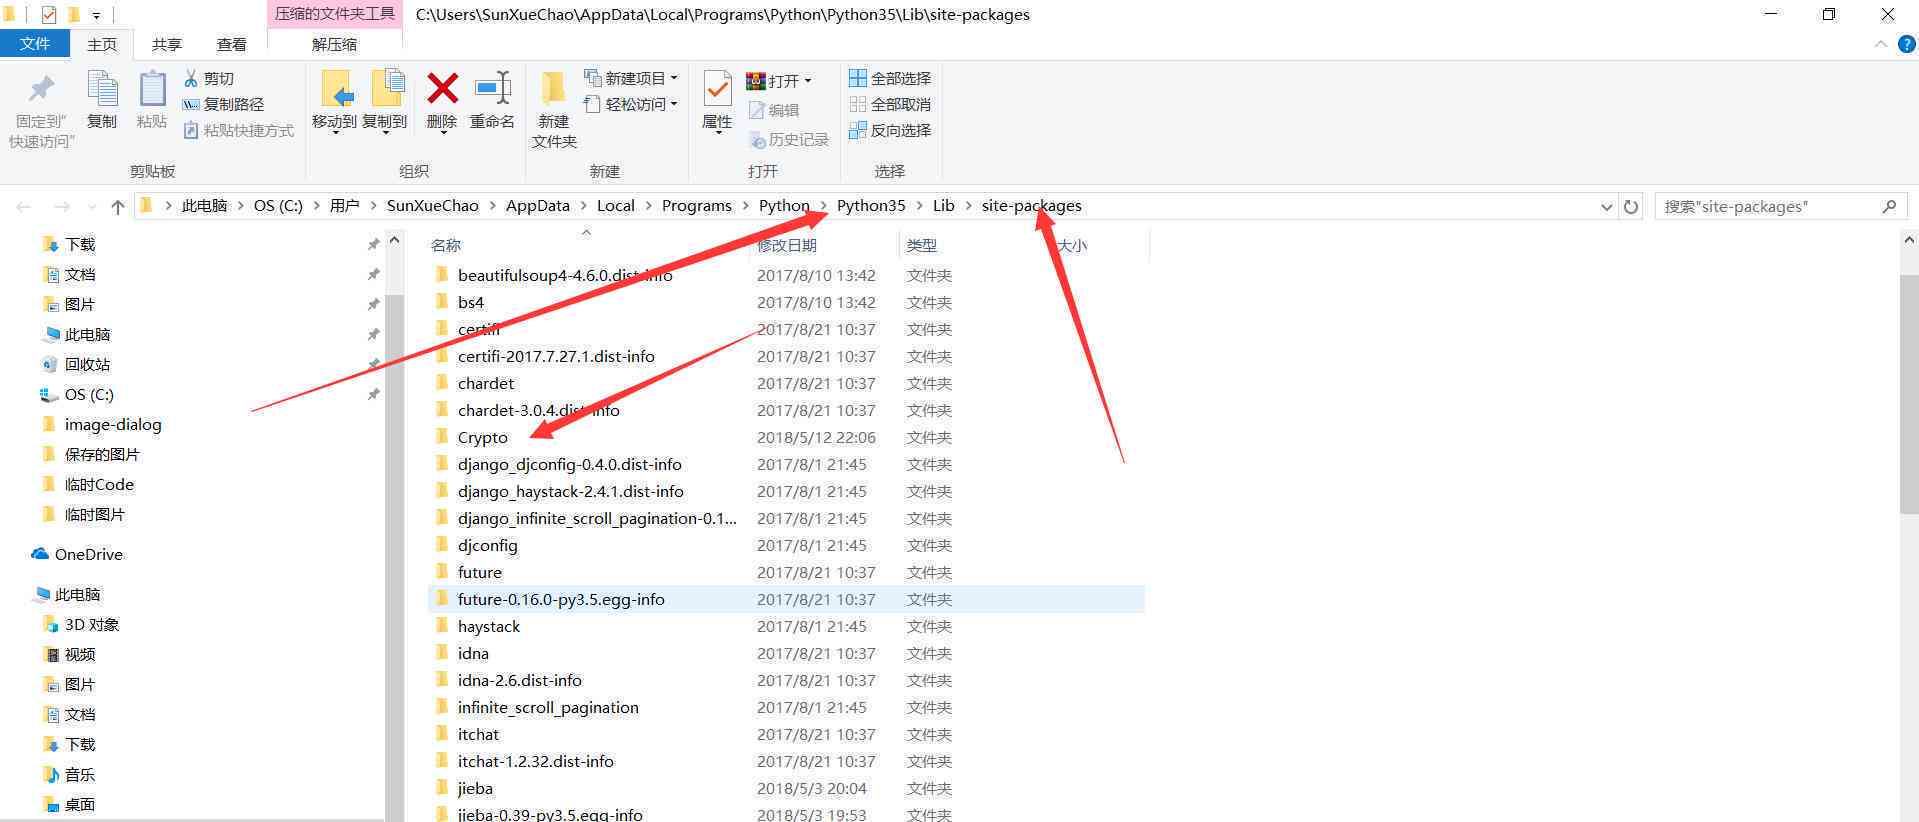Image resolution: width=1919 pixels, height=822 pixels.
Task: Switch to the View tab
Action: click(x=231, y=44)
